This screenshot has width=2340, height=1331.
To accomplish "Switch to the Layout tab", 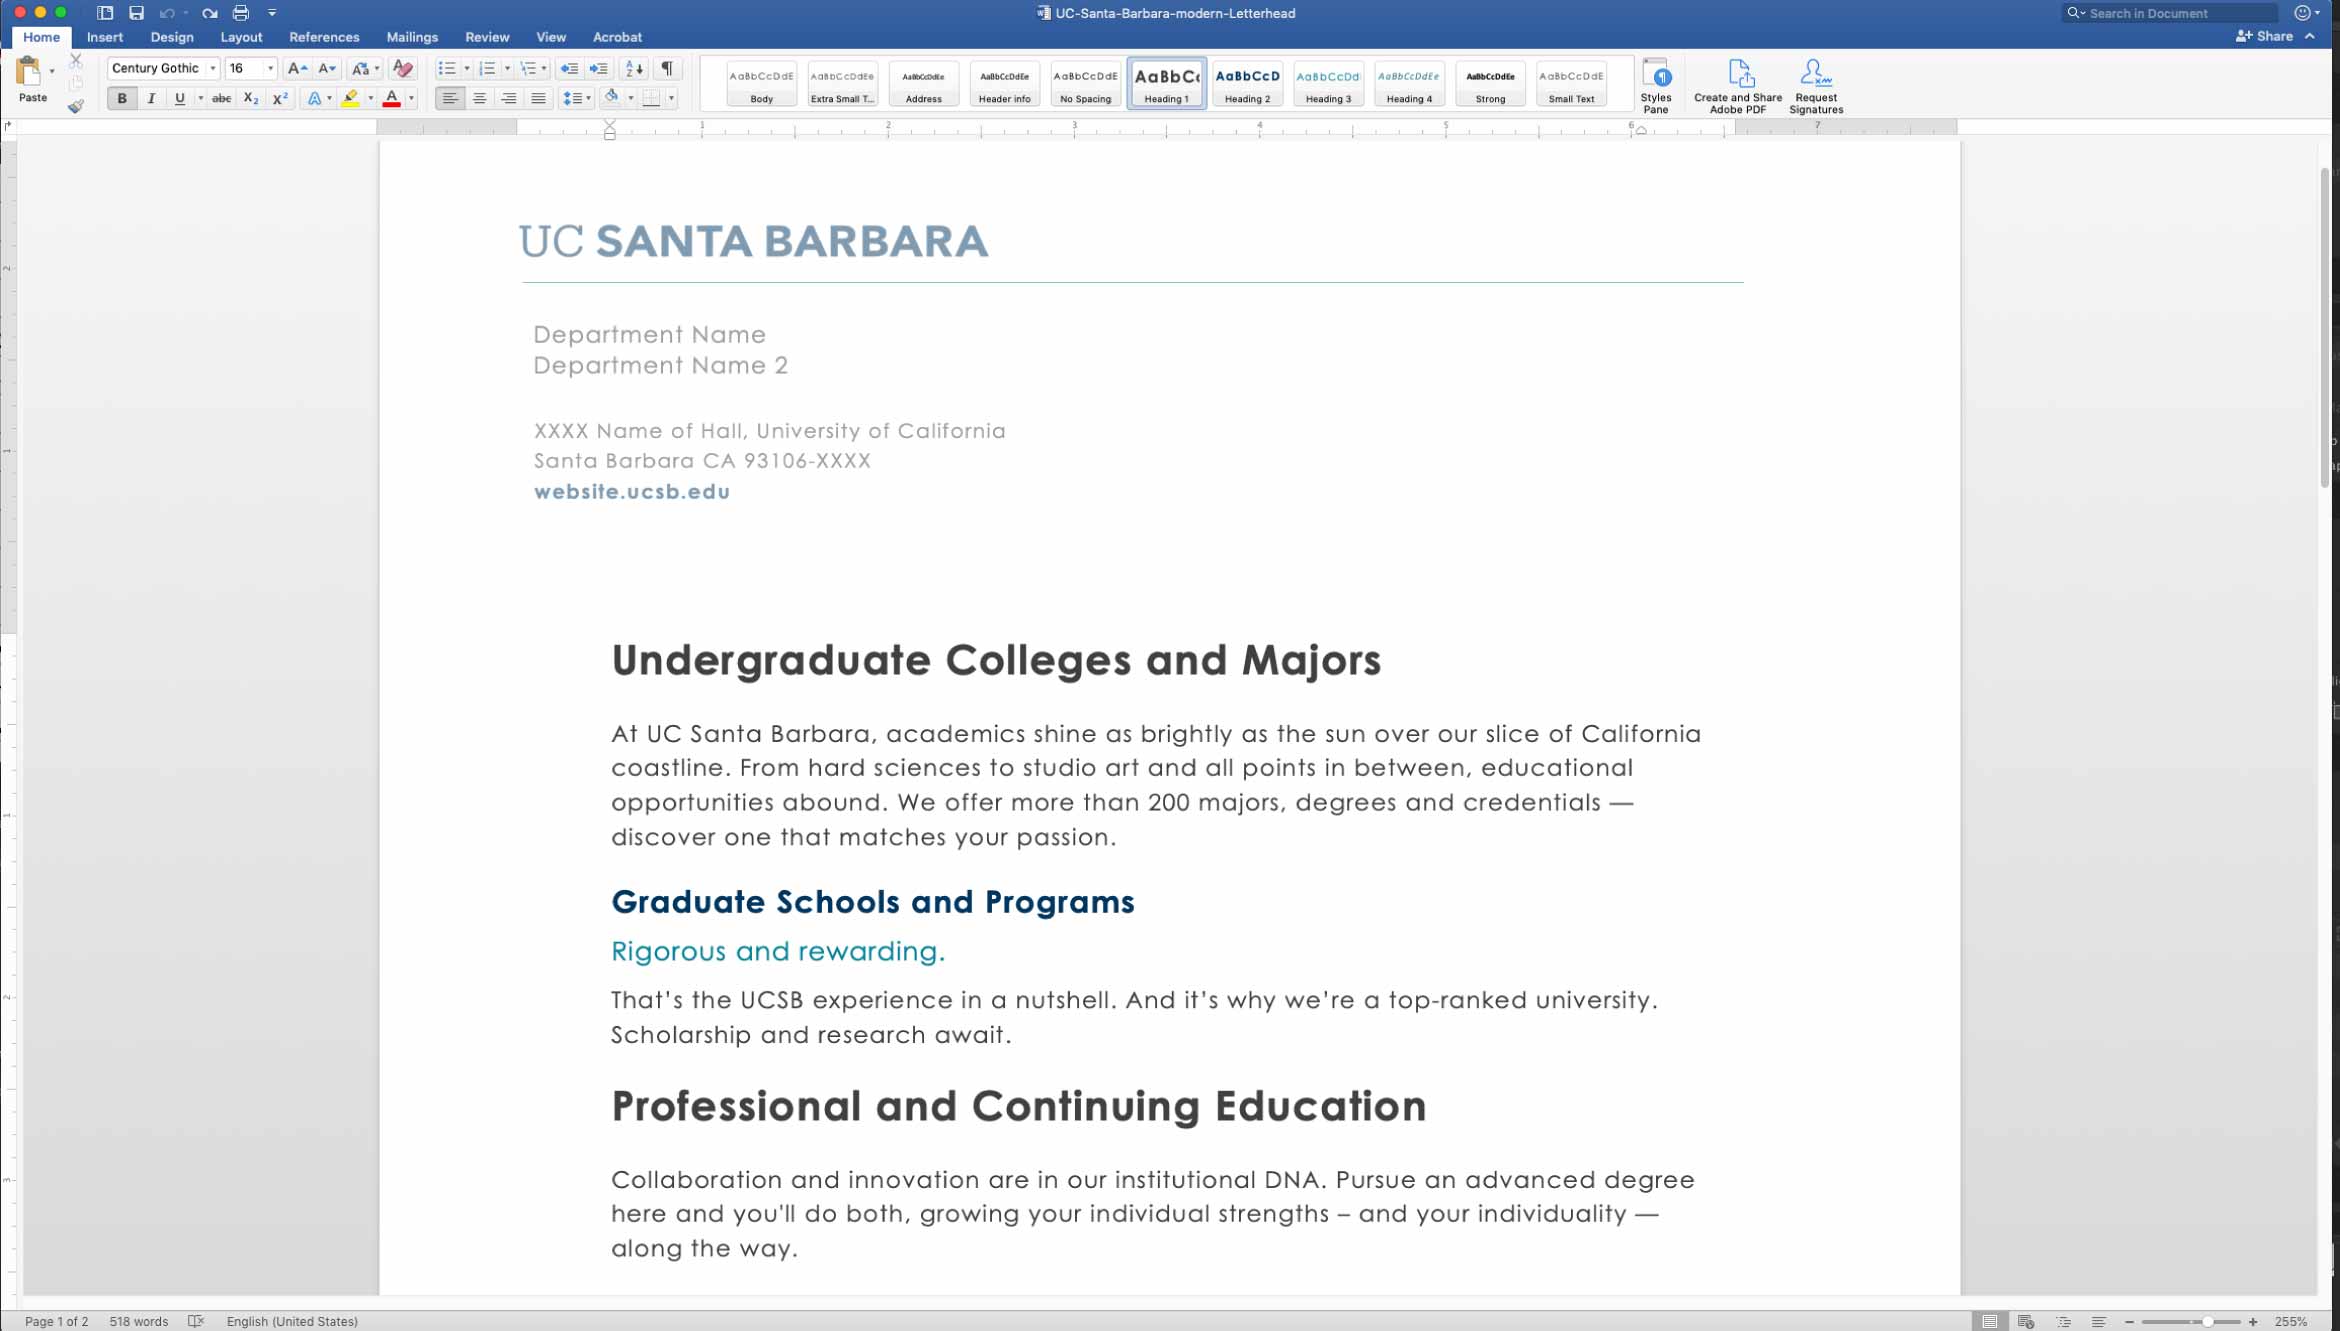I will 241,37.
